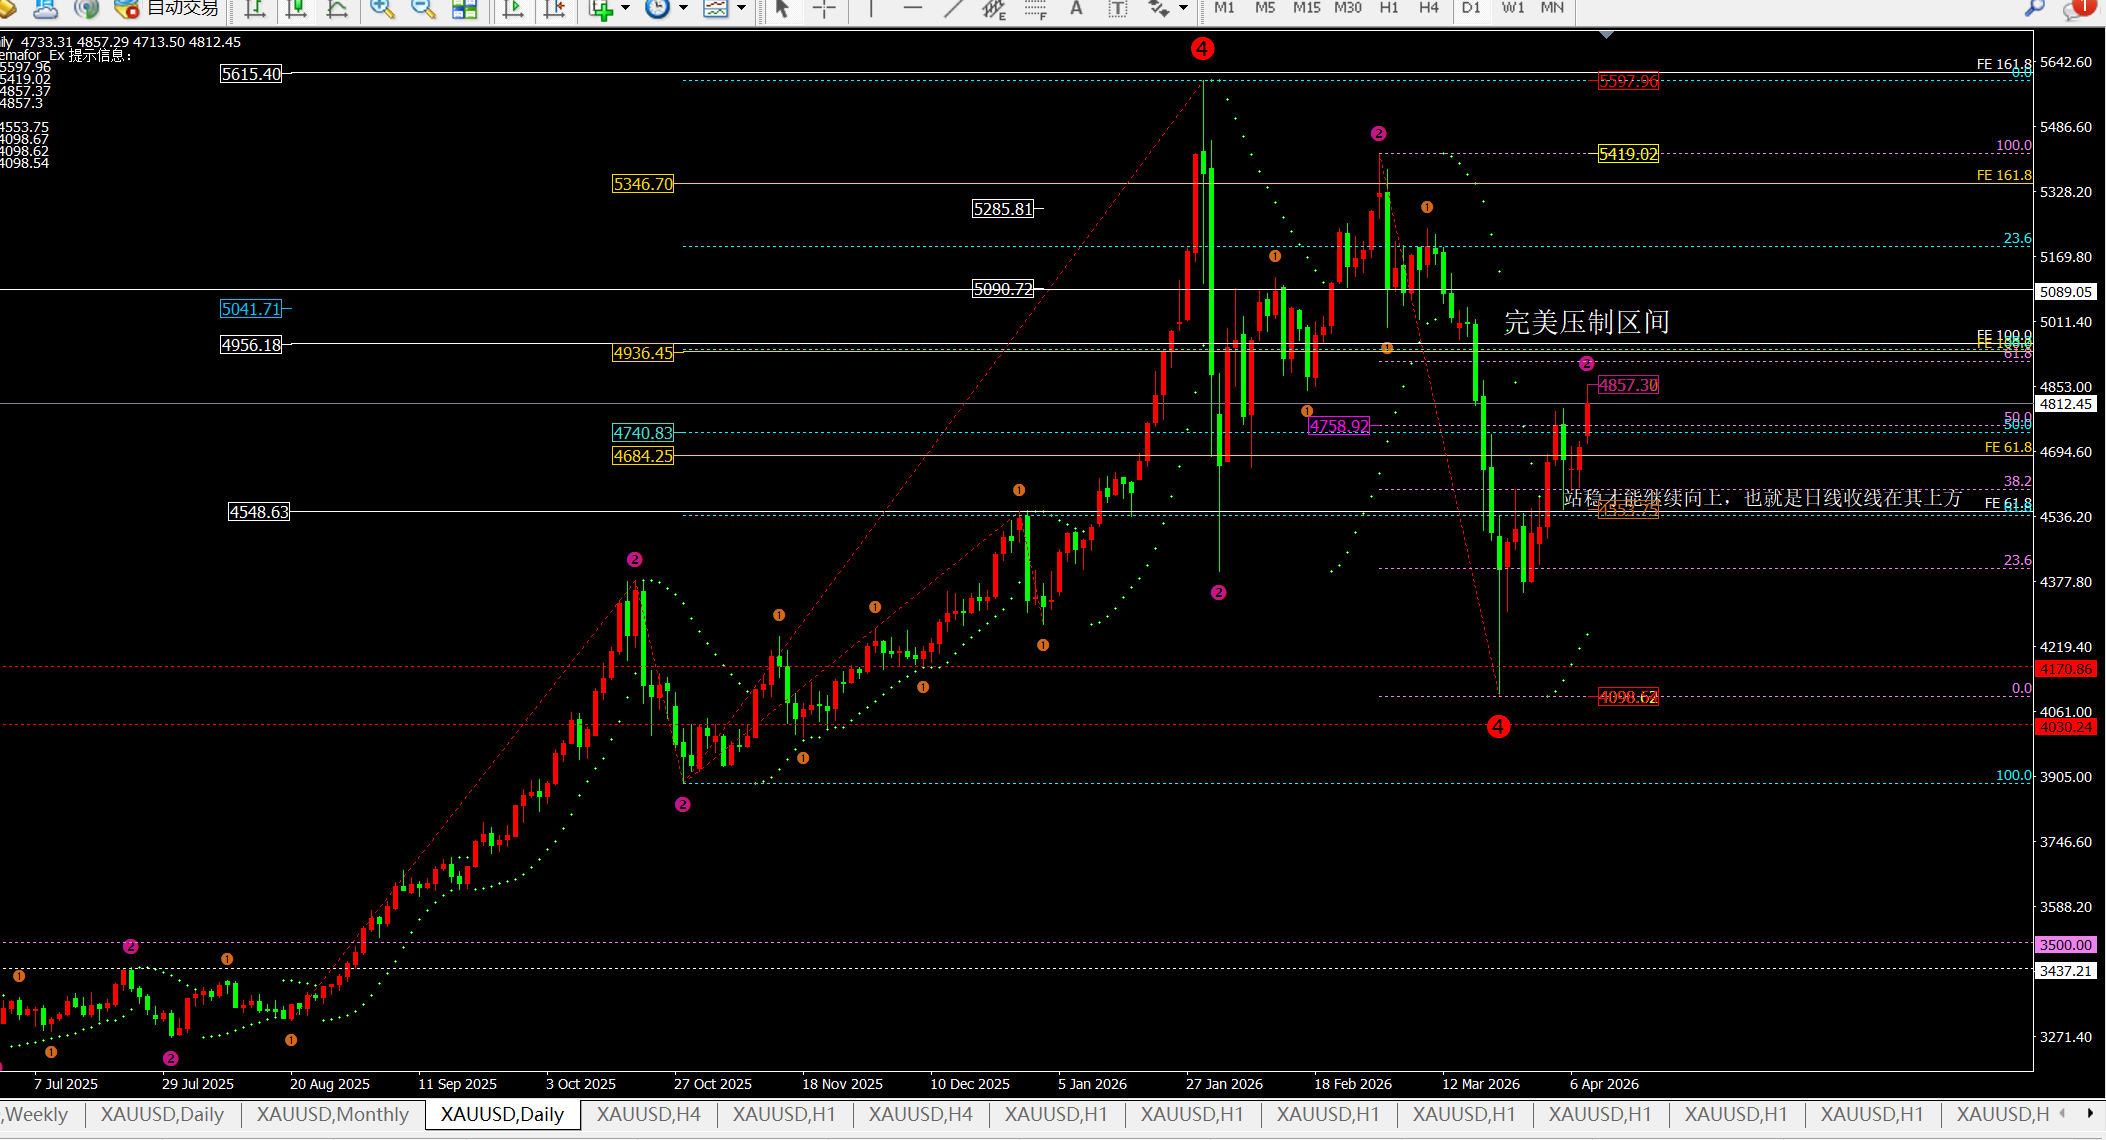Click the 5419.02 yellow price label
The width and height of the screenshot is (2106, 1140).
(1628, 154)
